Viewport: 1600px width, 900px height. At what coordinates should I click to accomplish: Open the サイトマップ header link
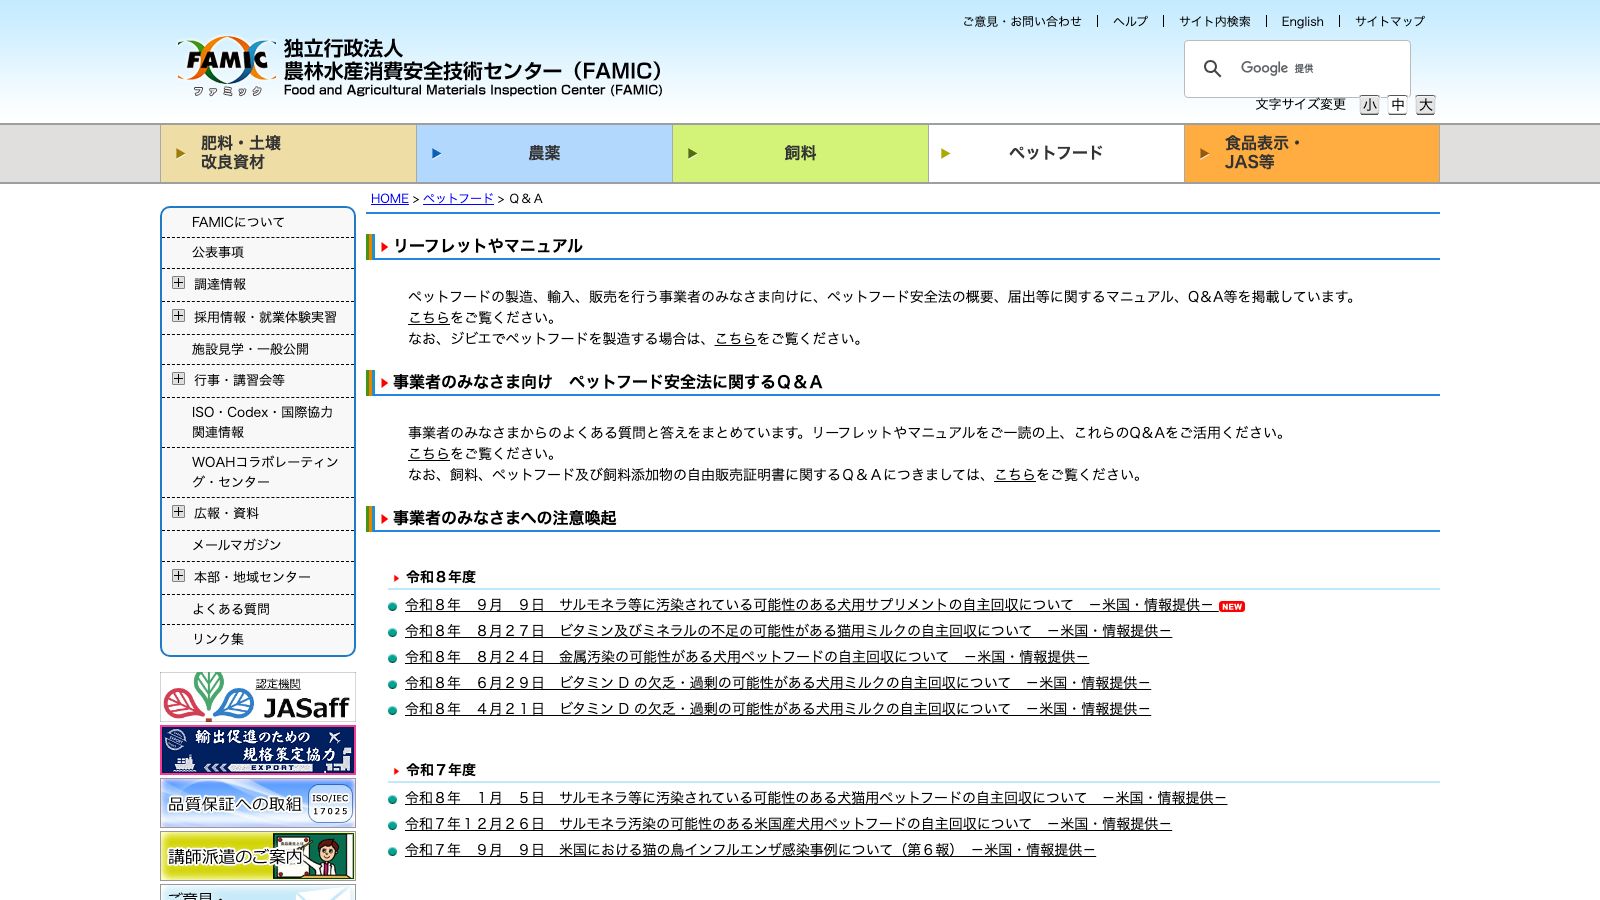1390,21
